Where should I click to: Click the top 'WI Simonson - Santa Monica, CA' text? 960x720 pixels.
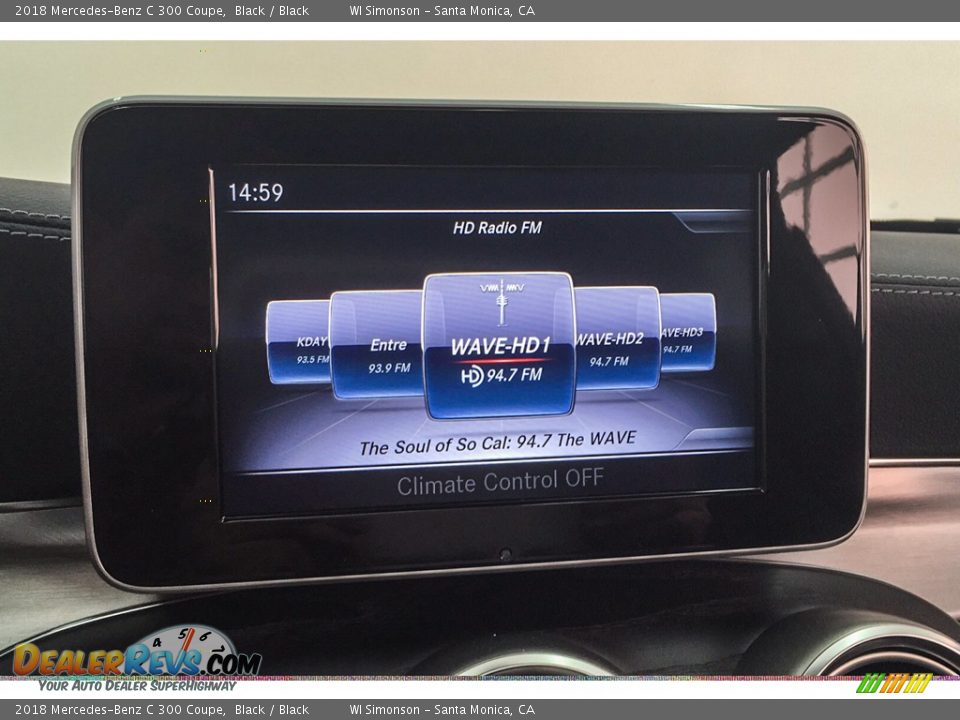click(x=442, y=10)
